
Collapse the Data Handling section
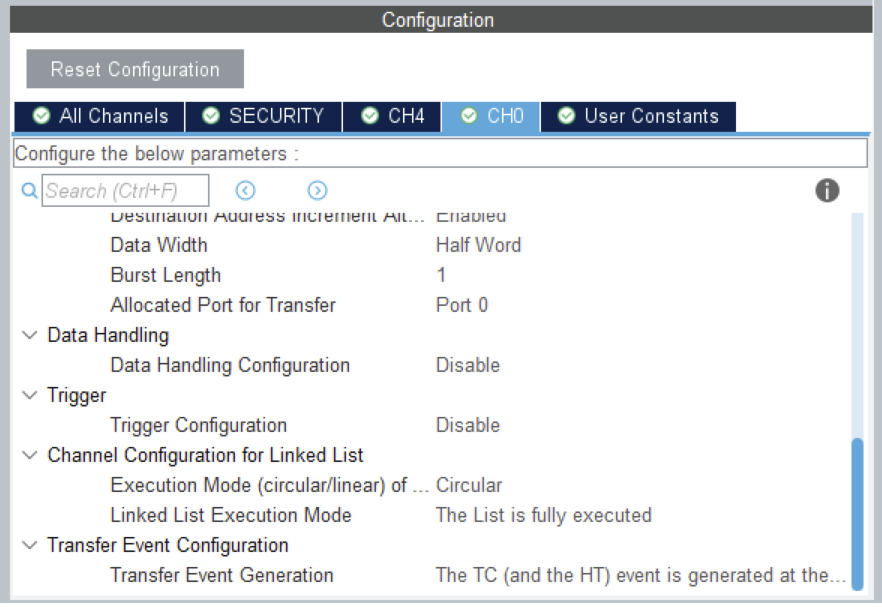pyautogui.click(x=29, y=335)
